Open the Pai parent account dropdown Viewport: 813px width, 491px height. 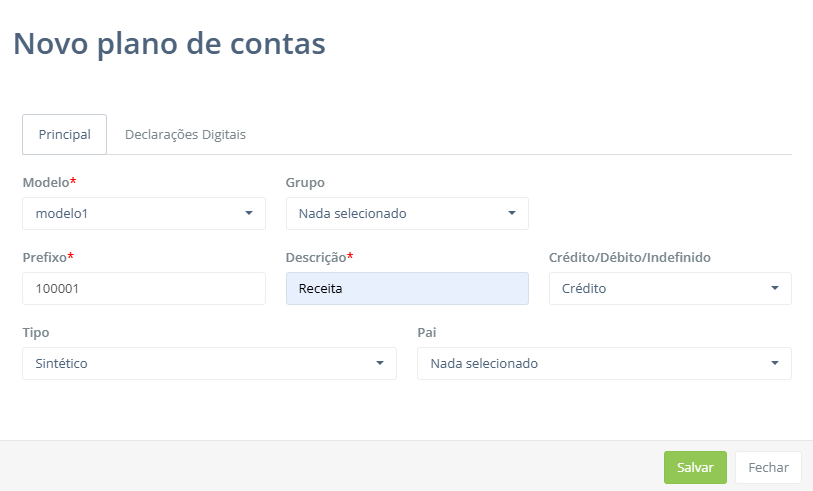(603, 364)
